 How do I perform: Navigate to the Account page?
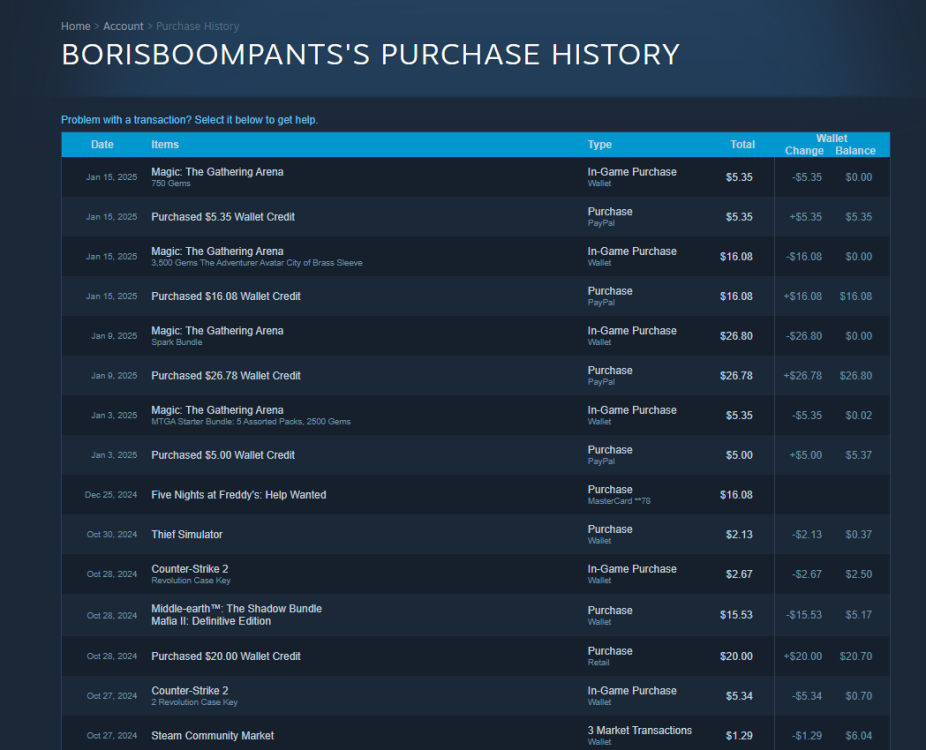pyautogui.click(x=123, y=26)
